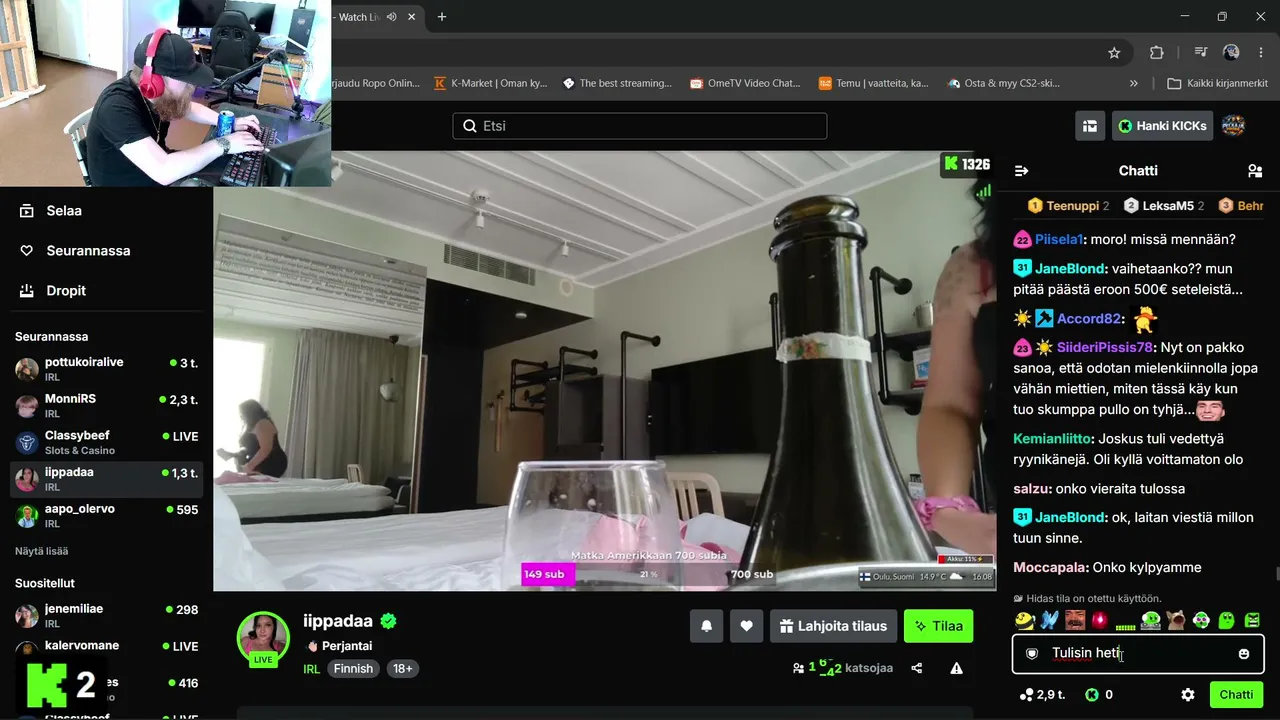Open Temu bookmark
This screenshot has height=720, width=1280.
click(874, 83)
